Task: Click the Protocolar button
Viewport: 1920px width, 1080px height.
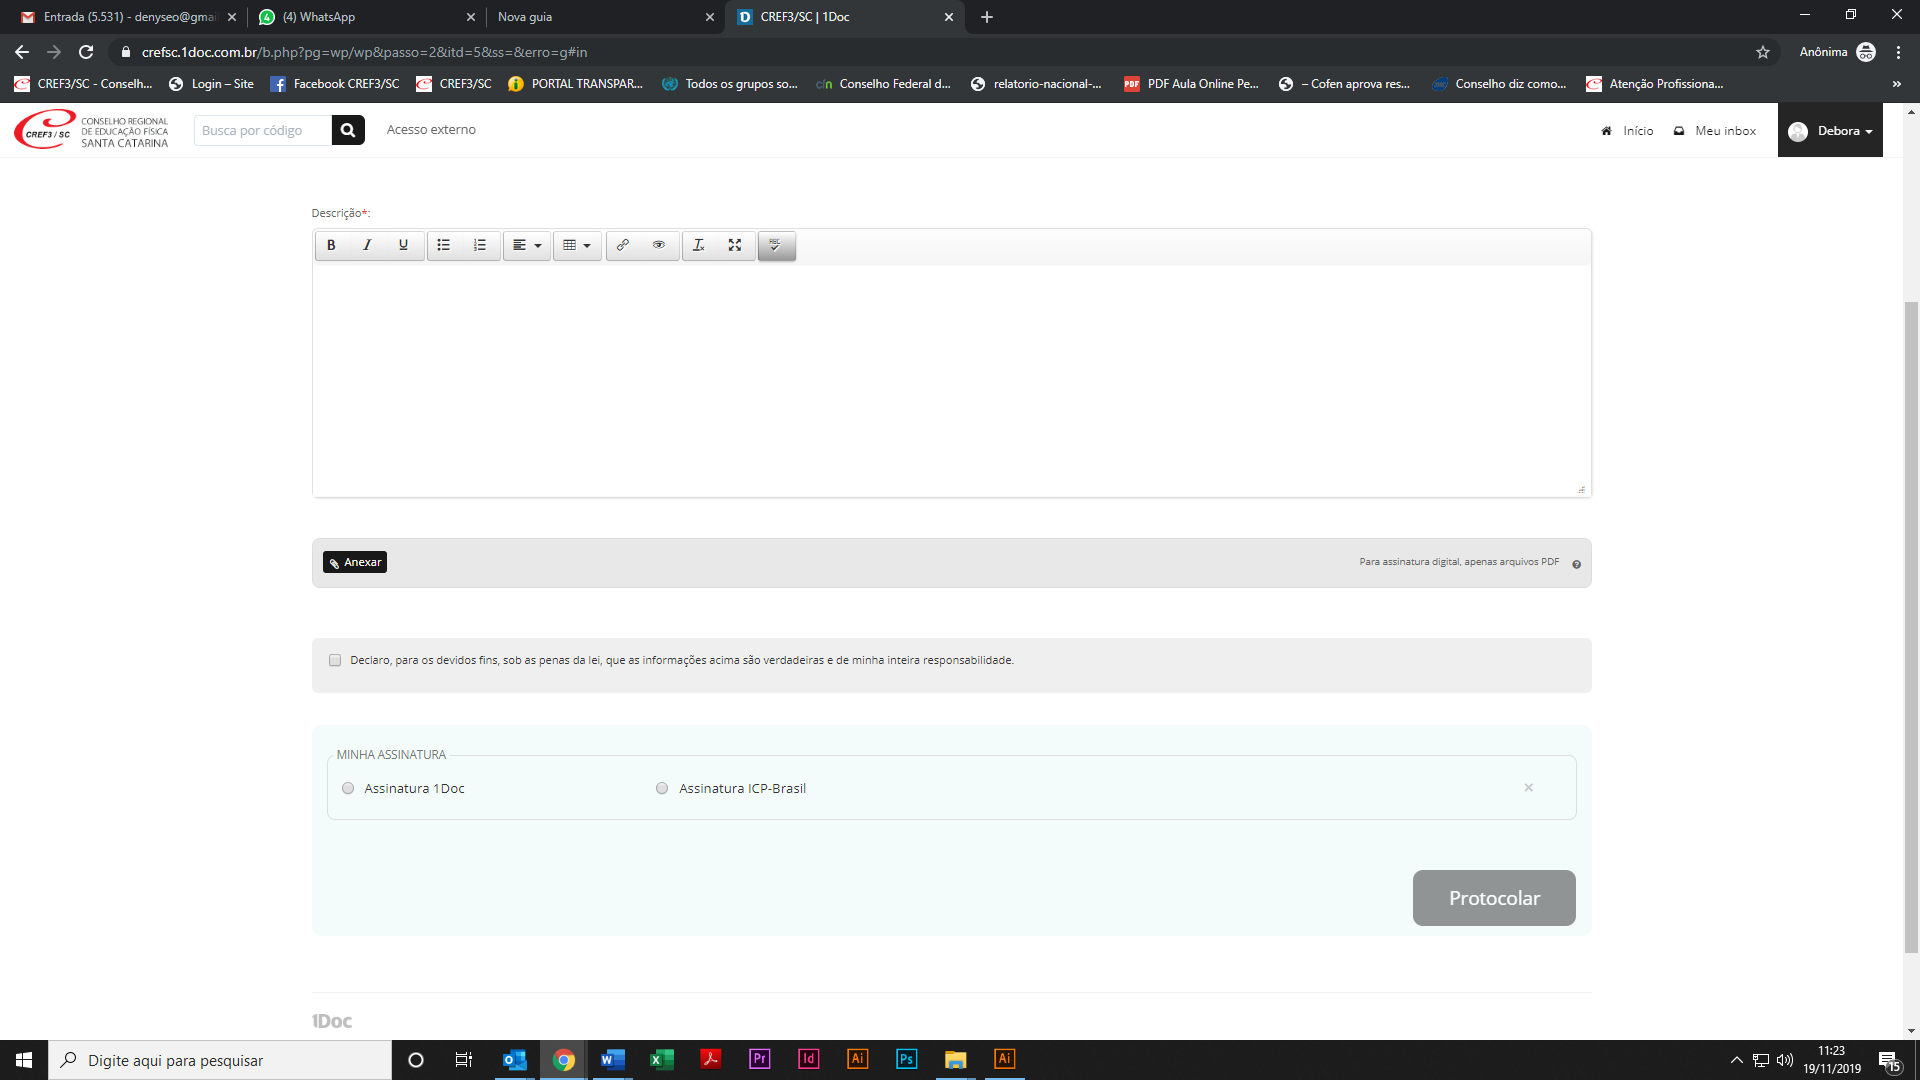Action: click(1494, 898)
